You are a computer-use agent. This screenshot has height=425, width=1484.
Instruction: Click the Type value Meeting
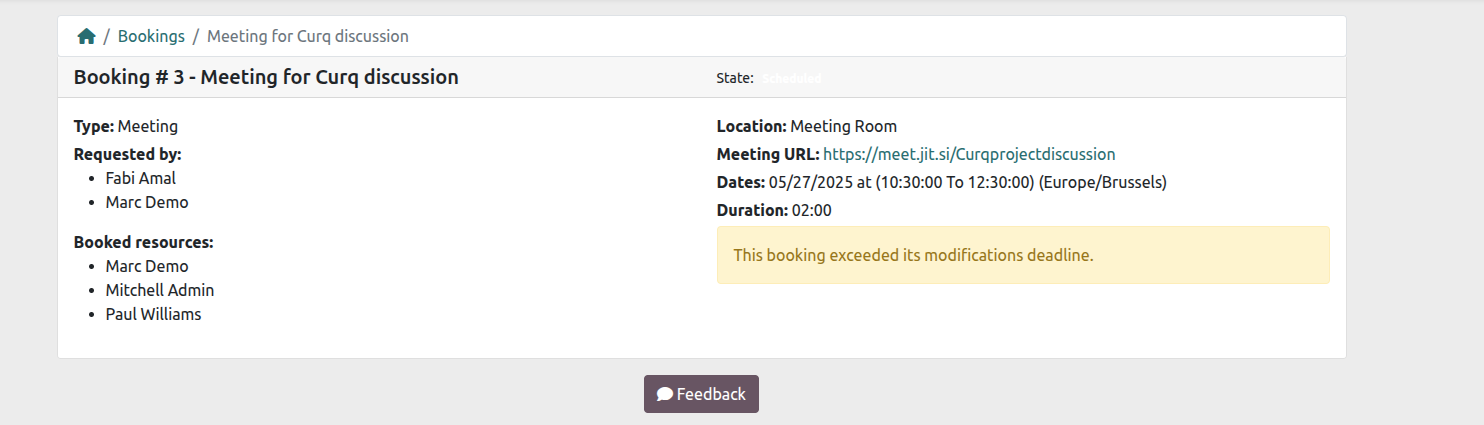(147, 126)
